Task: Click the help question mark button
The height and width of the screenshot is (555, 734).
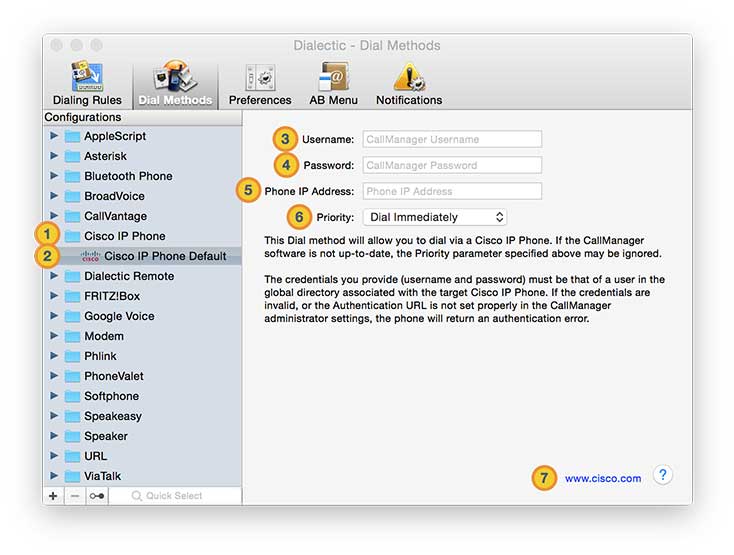Action: tap(662, 475)
